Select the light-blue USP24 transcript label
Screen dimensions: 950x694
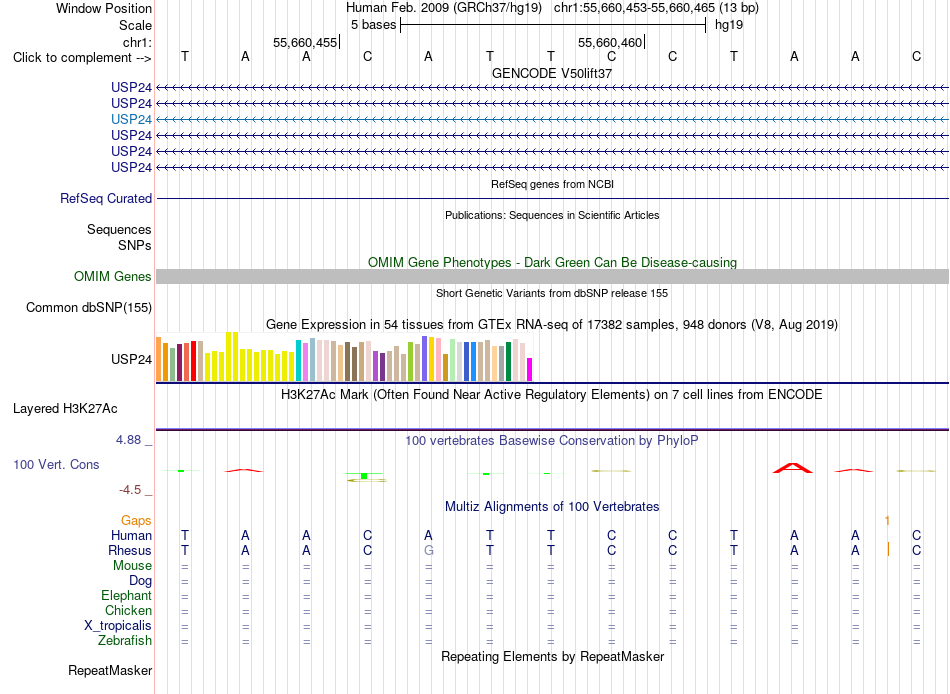click(x=131, y=119)
